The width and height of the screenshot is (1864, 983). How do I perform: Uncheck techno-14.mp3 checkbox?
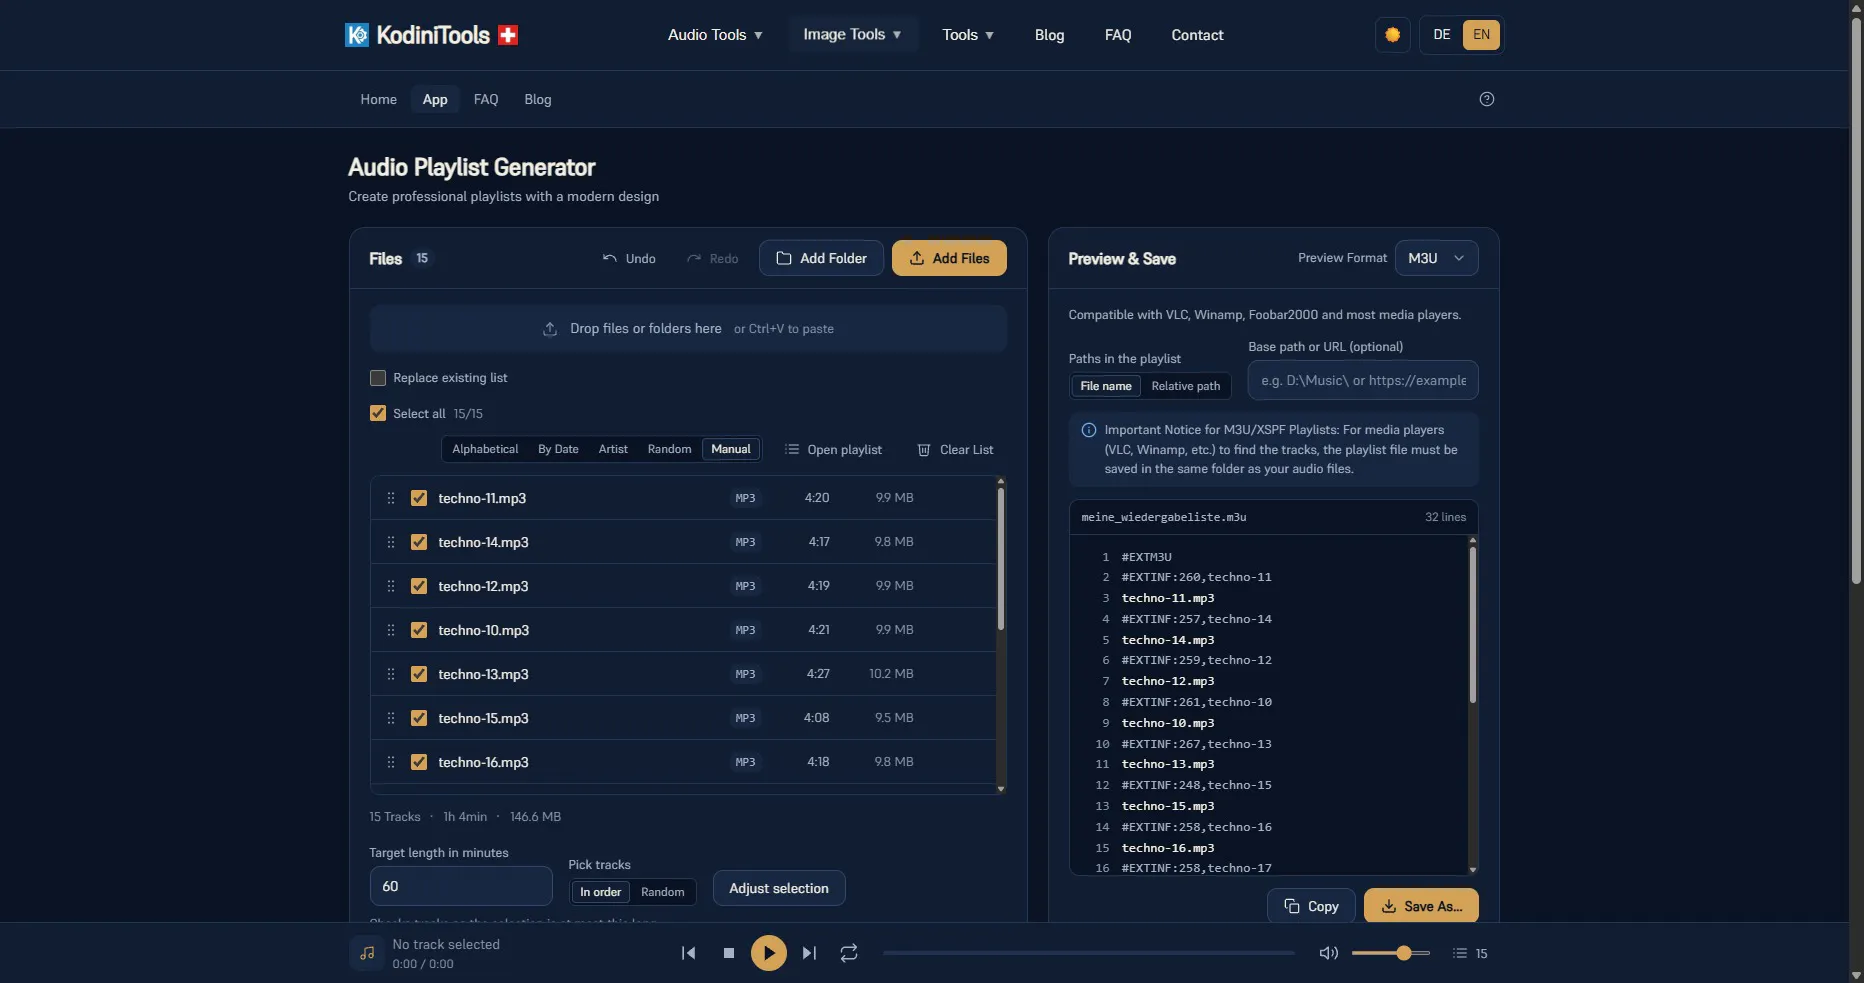(x=419, y=542)
